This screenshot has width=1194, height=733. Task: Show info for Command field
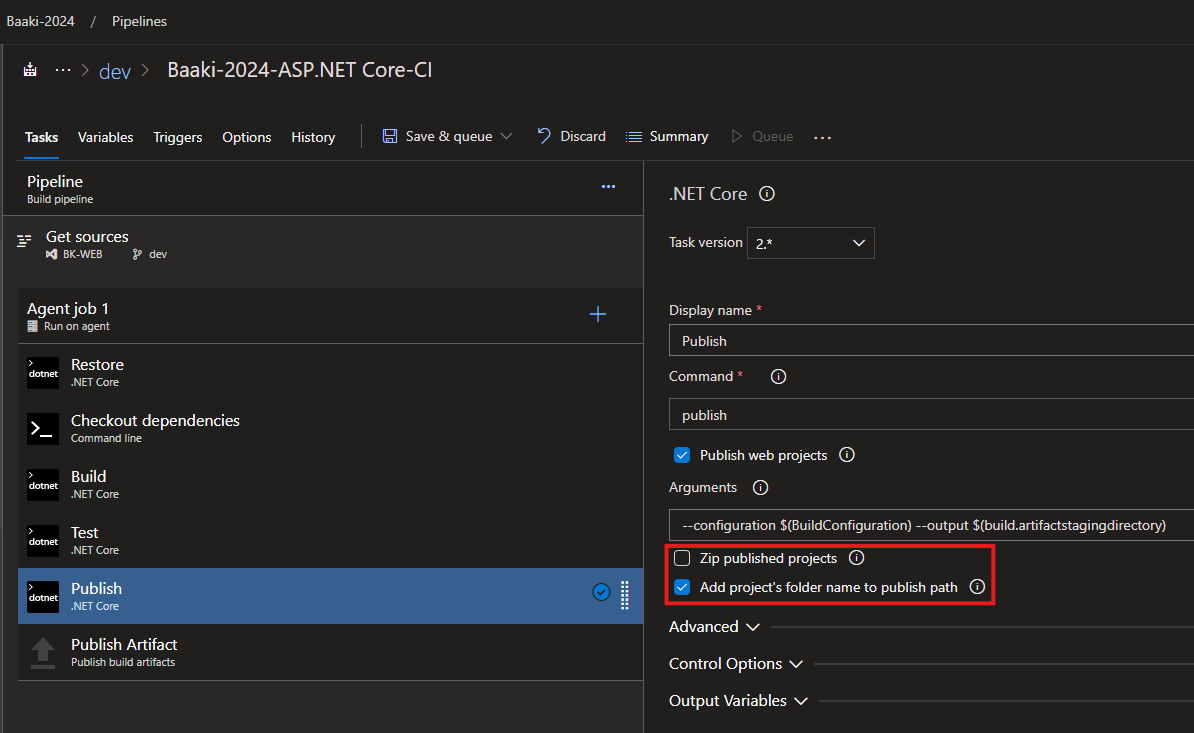click(x=778, y=377)
